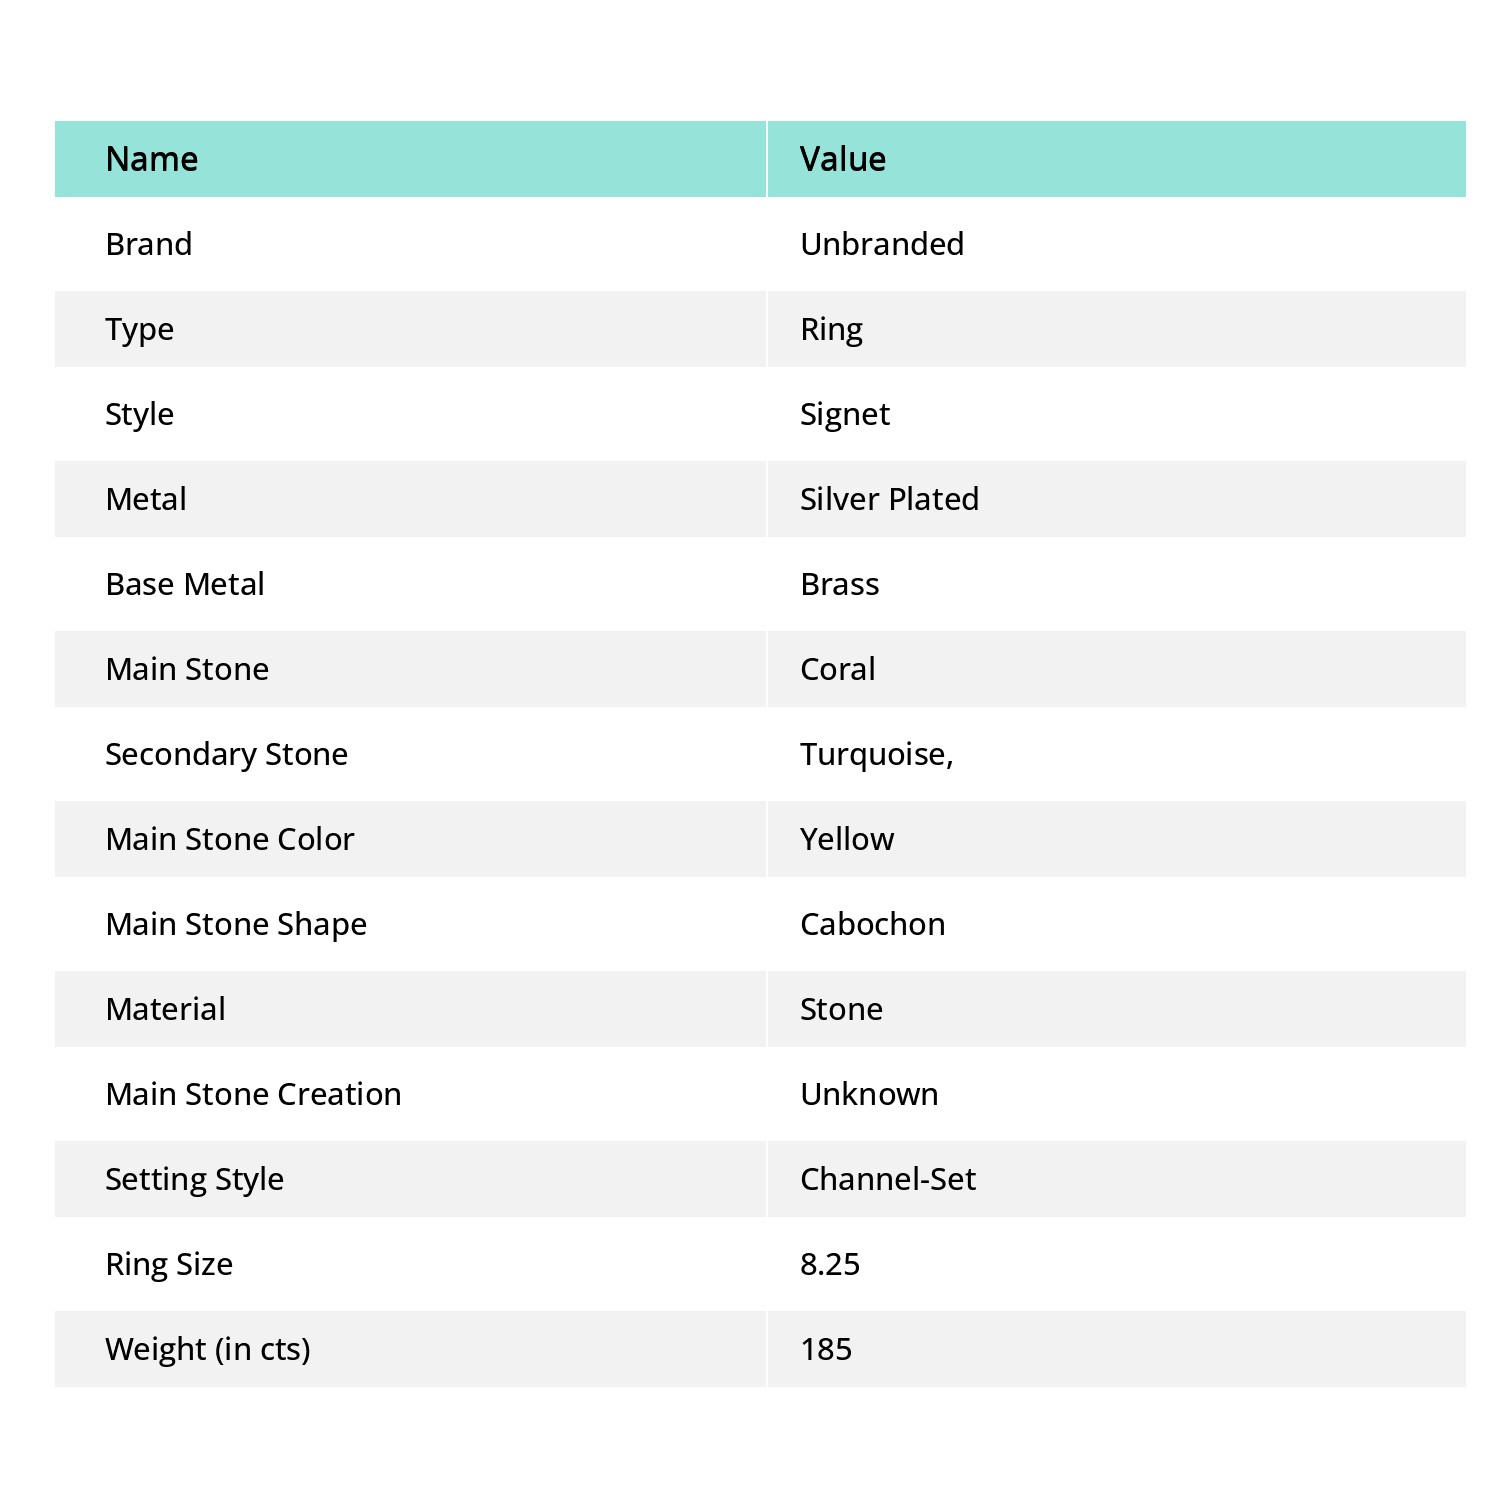The height and width of the screenshot is (1500, 1500).
Task: Click the Yellow value cell
Action: 847,839
